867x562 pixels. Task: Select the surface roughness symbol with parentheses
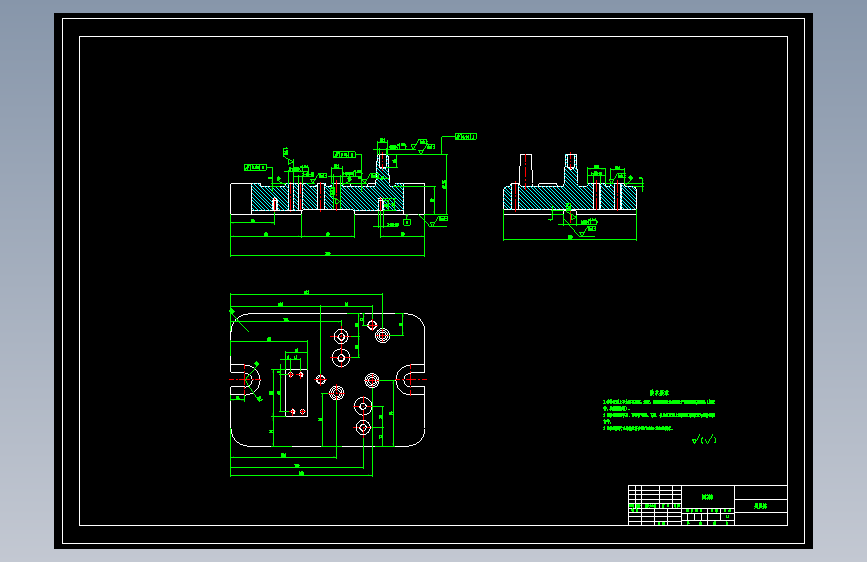[x=704, y=440]
